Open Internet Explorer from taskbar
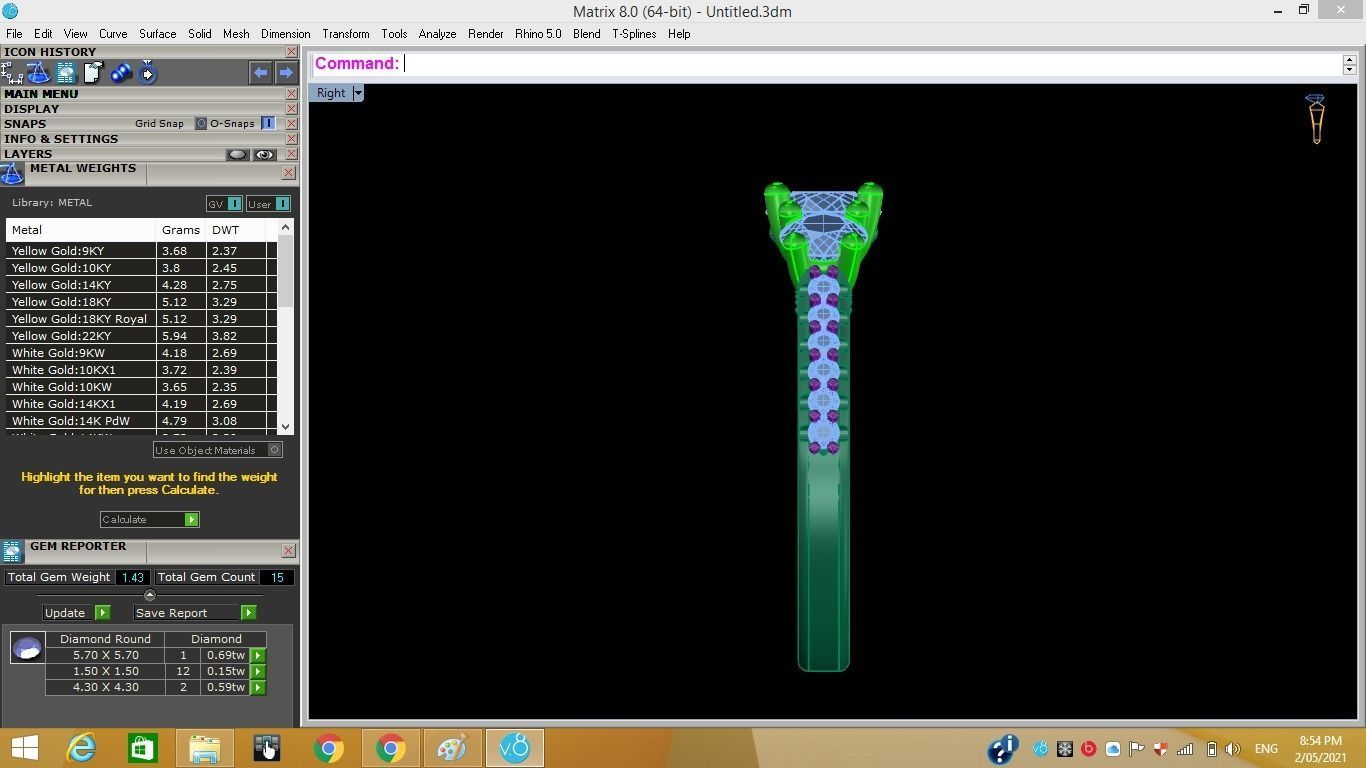1366x768 pixels. [x=81, y=748]
